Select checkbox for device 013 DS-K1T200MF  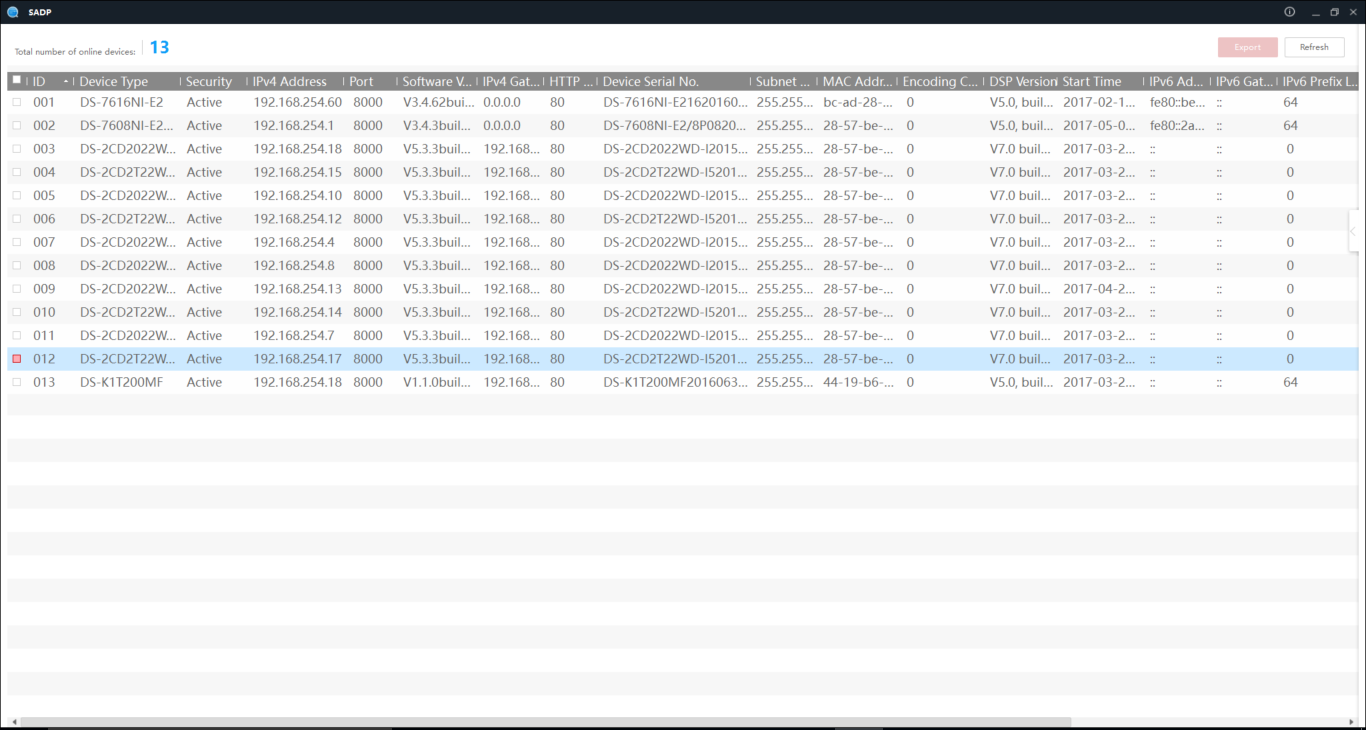[x=16, y=382]
